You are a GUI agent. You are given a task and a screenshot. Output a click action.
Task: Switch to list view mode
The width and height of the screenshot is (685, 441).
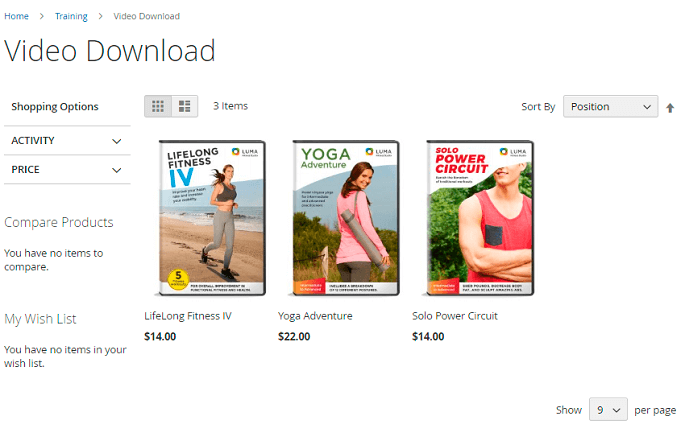[184, 106]
